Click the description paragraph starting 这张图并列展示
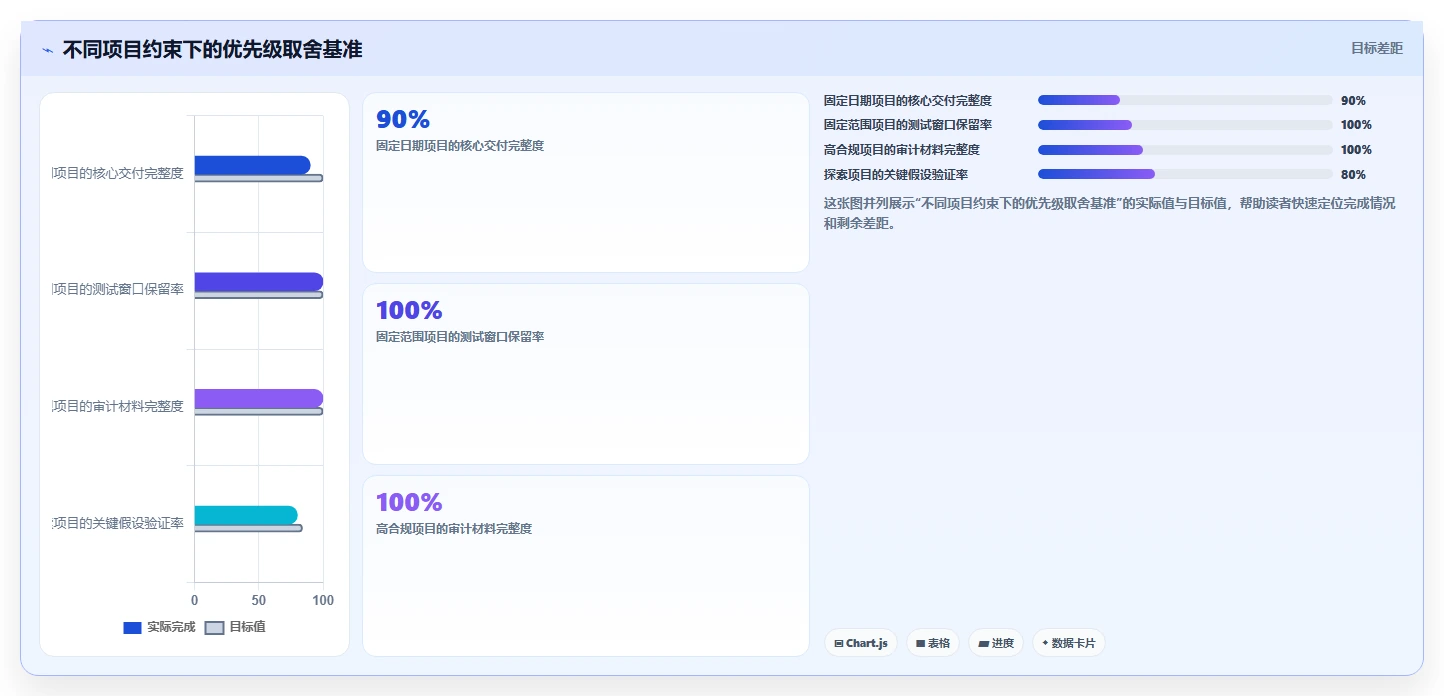Screen dimensions: 1444x696 (x=1110, y=213)
